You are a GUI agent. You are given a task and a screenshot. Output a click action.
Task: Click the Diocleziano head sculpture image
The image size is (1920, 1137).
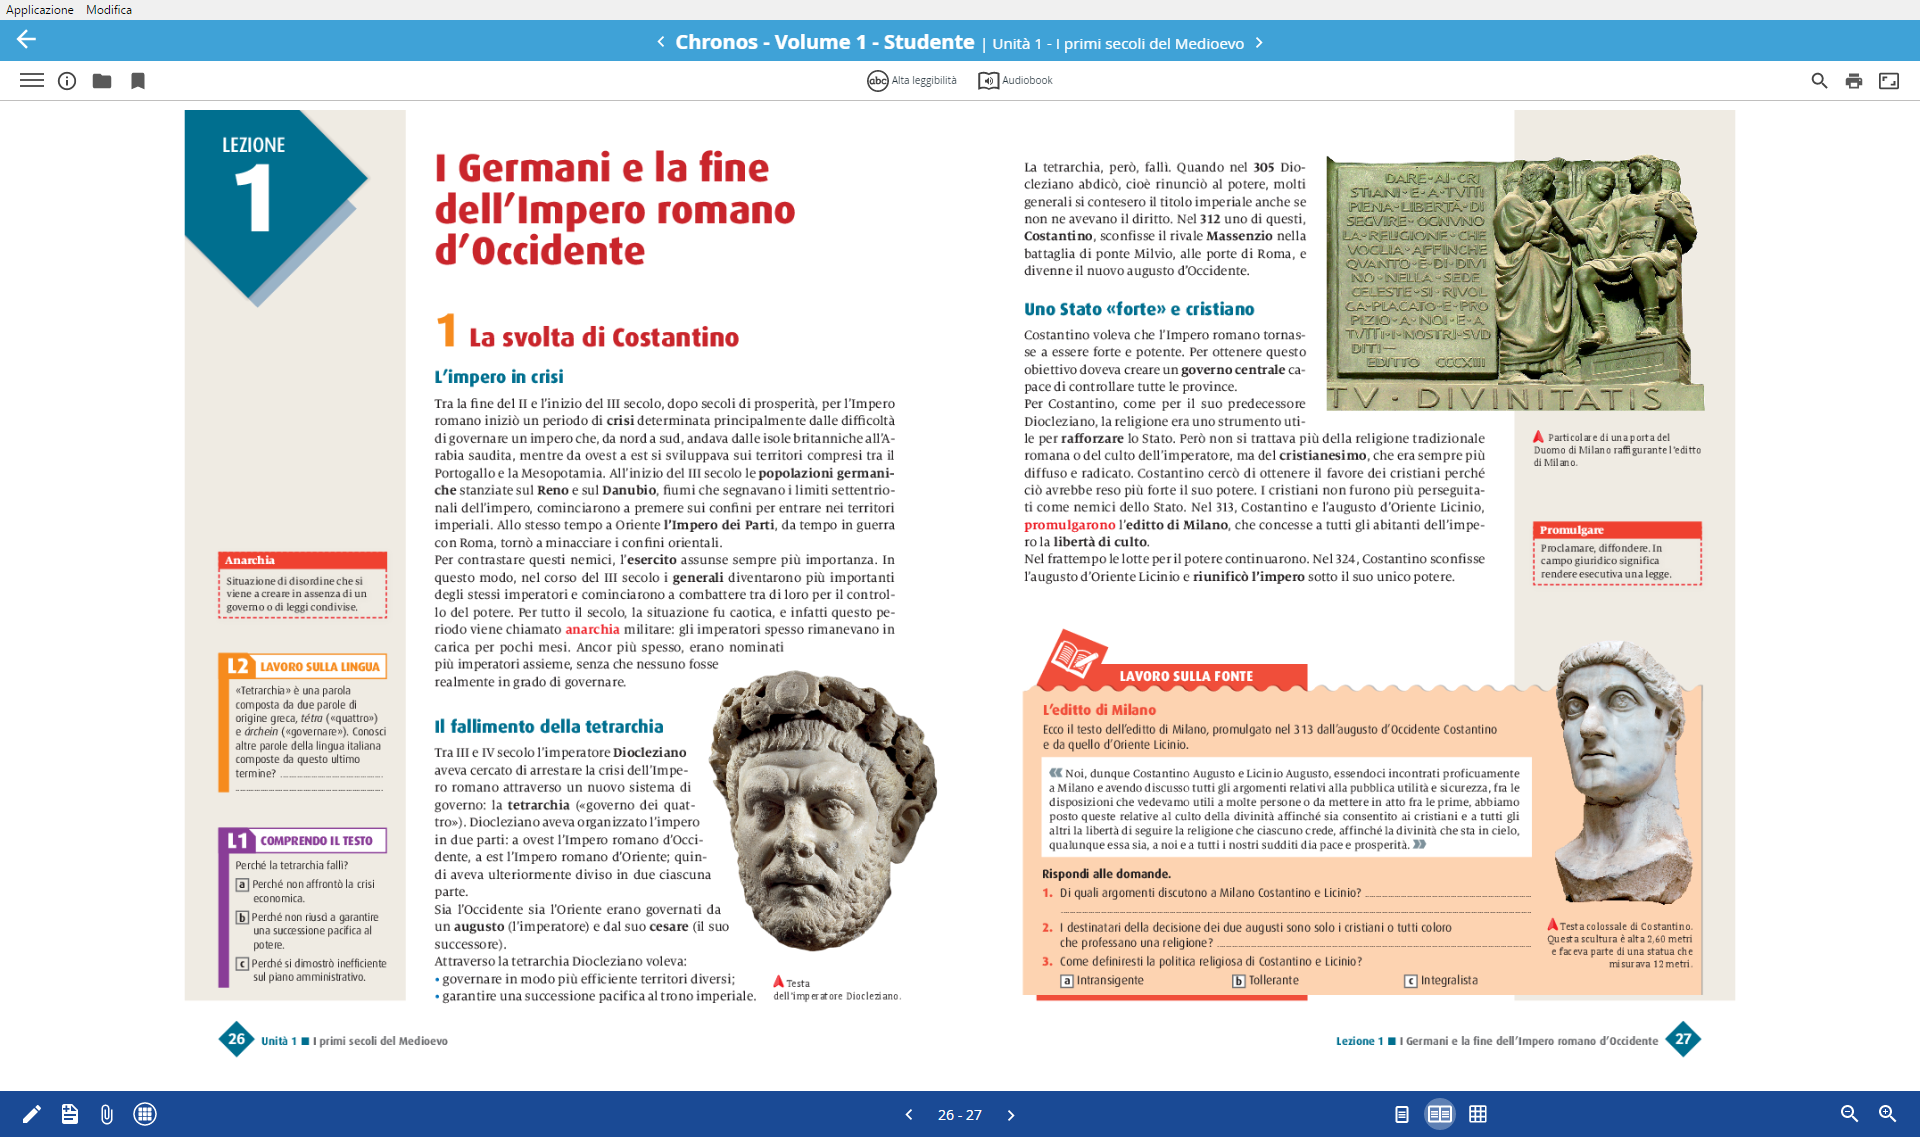point(822,810)
